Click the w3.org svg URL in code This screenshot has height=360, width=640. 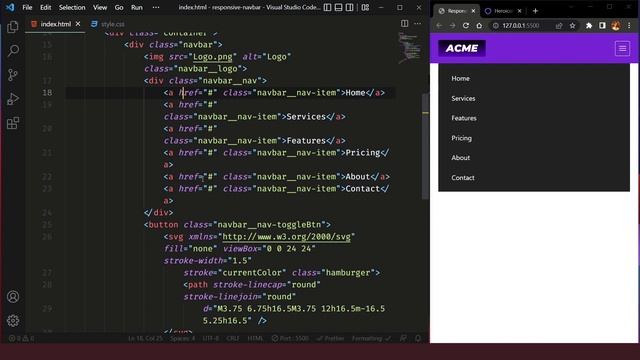[286, 237]
